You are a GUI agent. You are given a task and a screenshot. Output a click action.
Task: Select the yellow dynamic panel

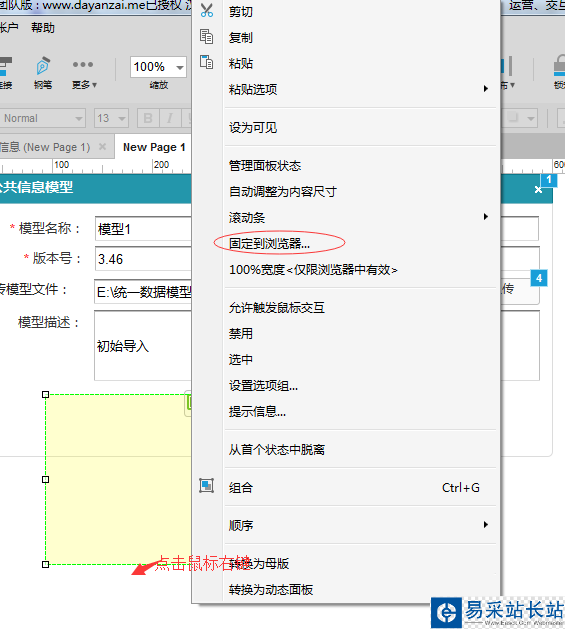coord(118,479)
